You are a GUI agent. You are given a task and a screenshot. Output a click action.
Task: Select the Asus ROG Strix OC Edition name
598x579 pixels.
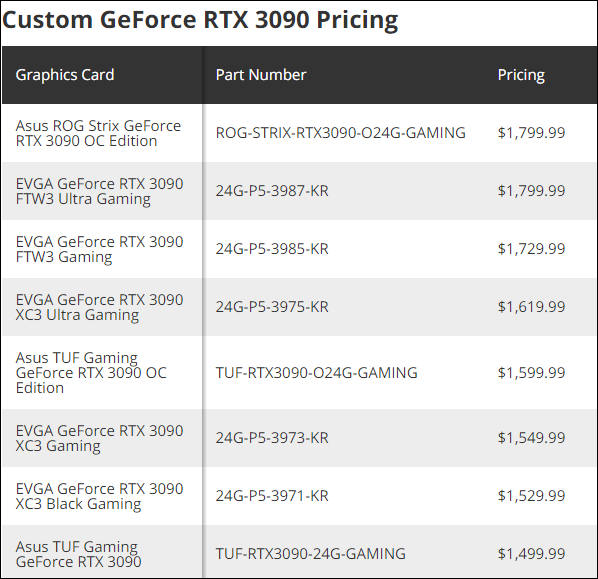click(98, 133)
